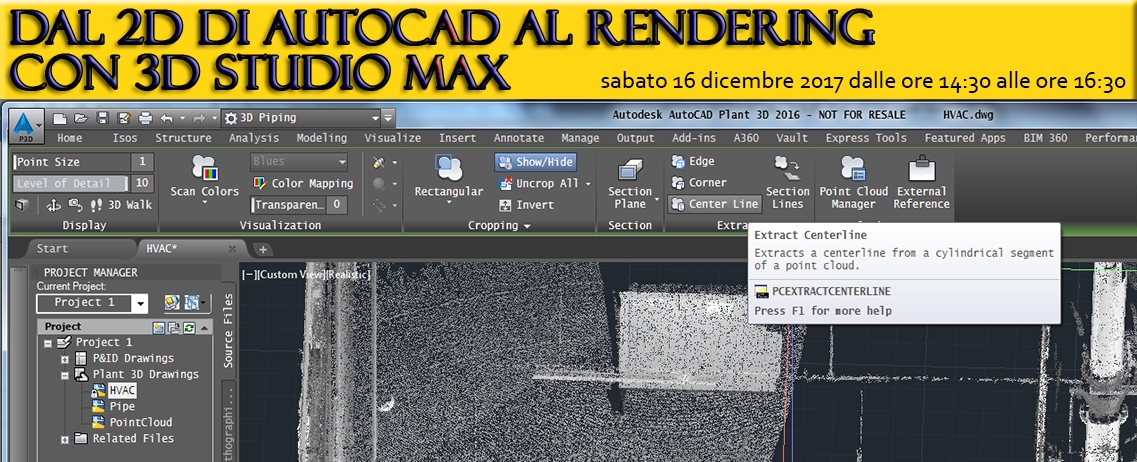This screenshot has height=462, width=1137.
Task: Collapse the Project section arrow
Action: [205, 328]
